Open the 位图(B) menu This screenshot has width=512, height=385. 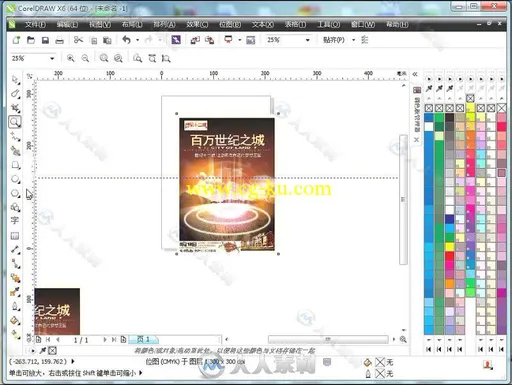(x=230, y=24)
